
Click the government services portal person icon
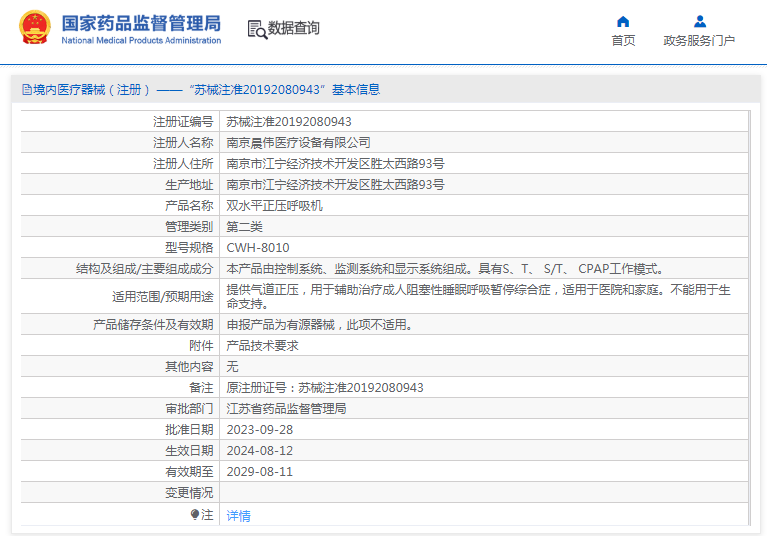point(700,22)
